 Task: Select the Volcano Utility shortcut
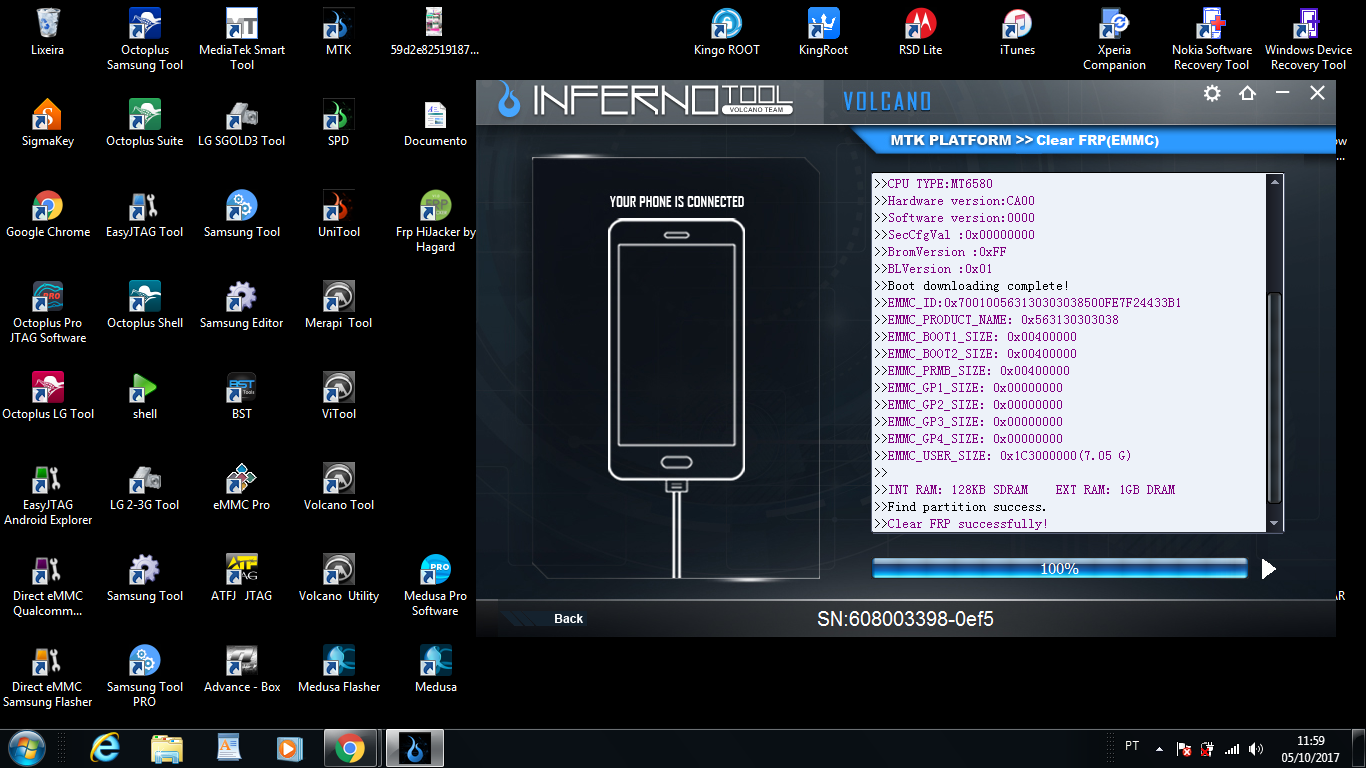(x=338, y=578)
